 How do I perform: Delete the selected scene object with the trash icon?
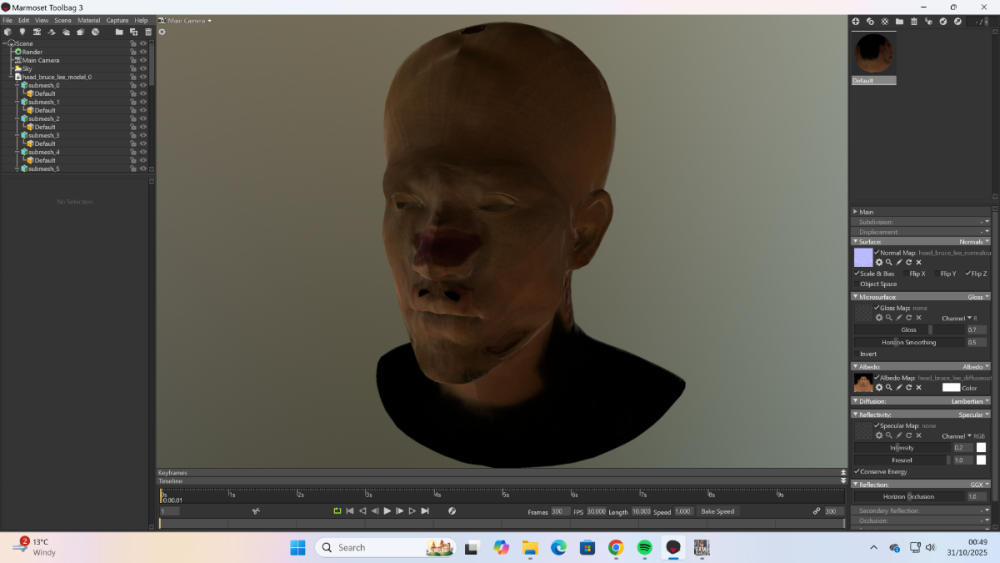(149, 32)
